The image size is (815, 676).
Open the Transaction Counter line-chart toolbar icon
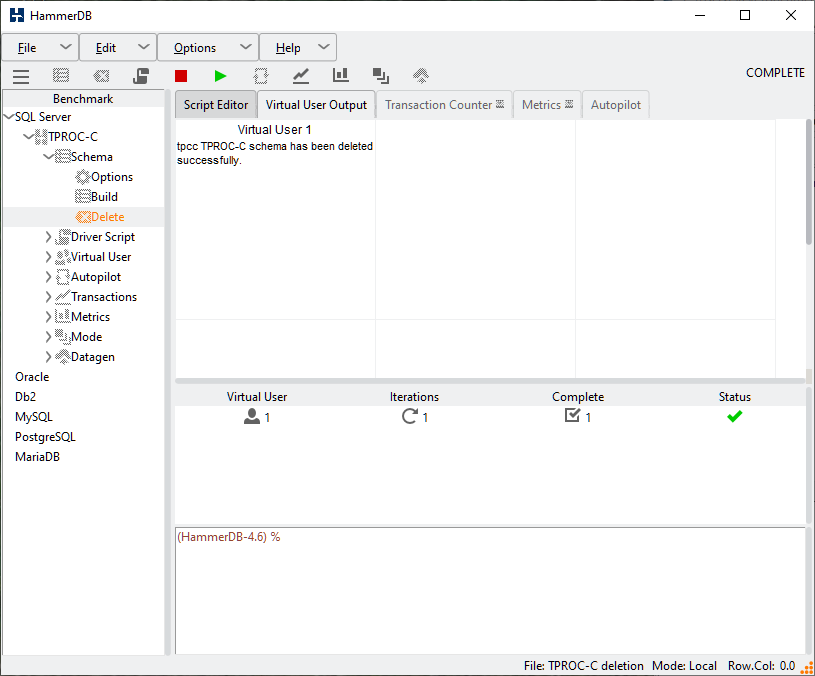coord(301,76)
